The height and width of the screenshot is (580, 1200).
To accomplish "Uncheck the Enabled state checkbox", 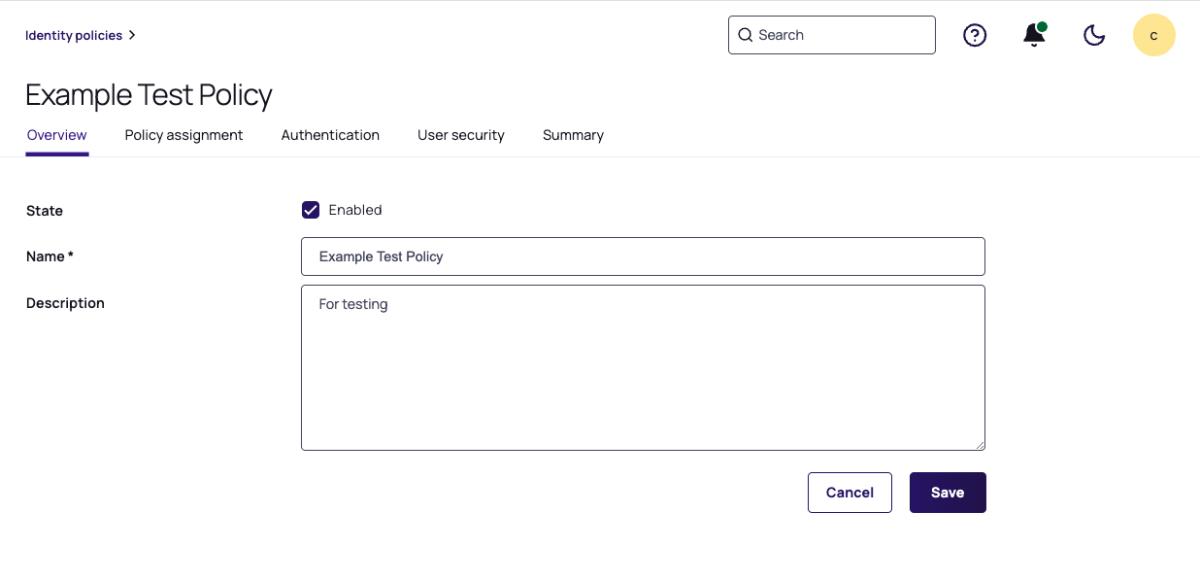I will (x=310, y=210).
